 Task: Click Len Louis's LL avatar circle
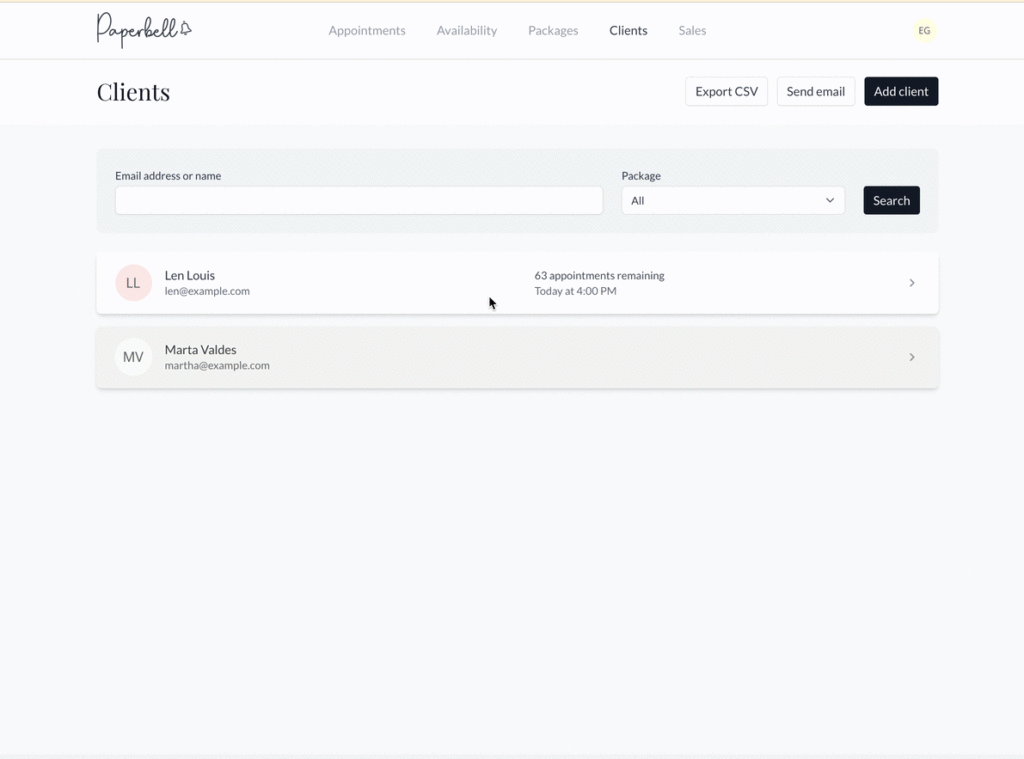pos(133,283)
